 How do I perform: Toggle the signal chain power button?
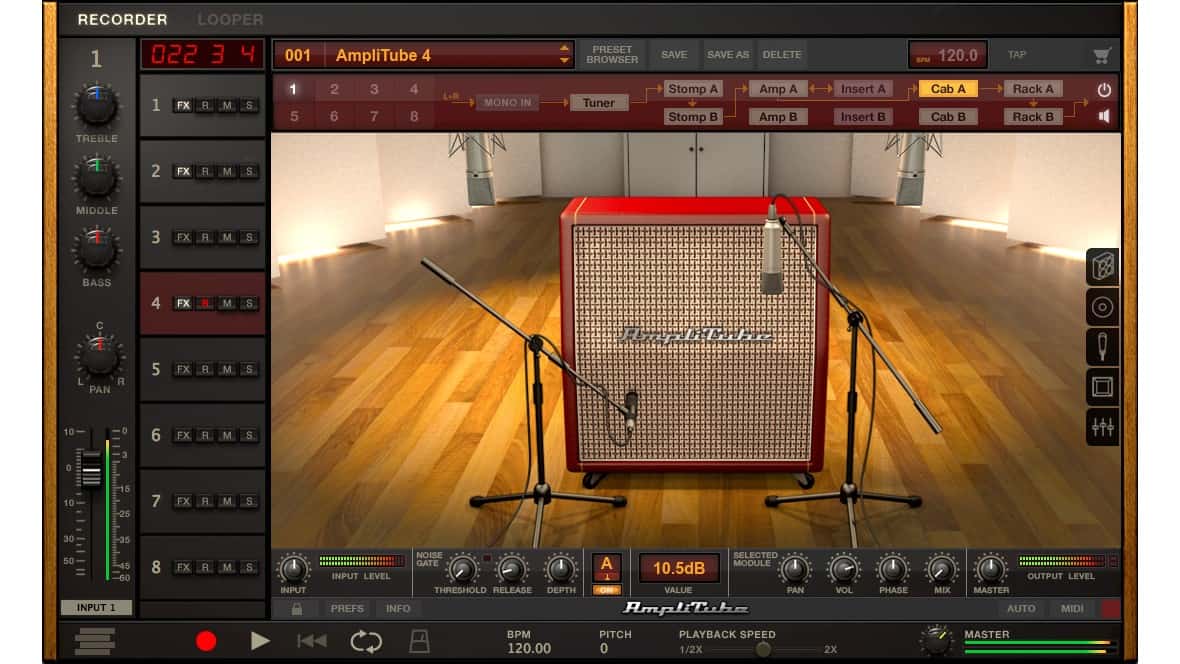click(x=1104, y=89)
